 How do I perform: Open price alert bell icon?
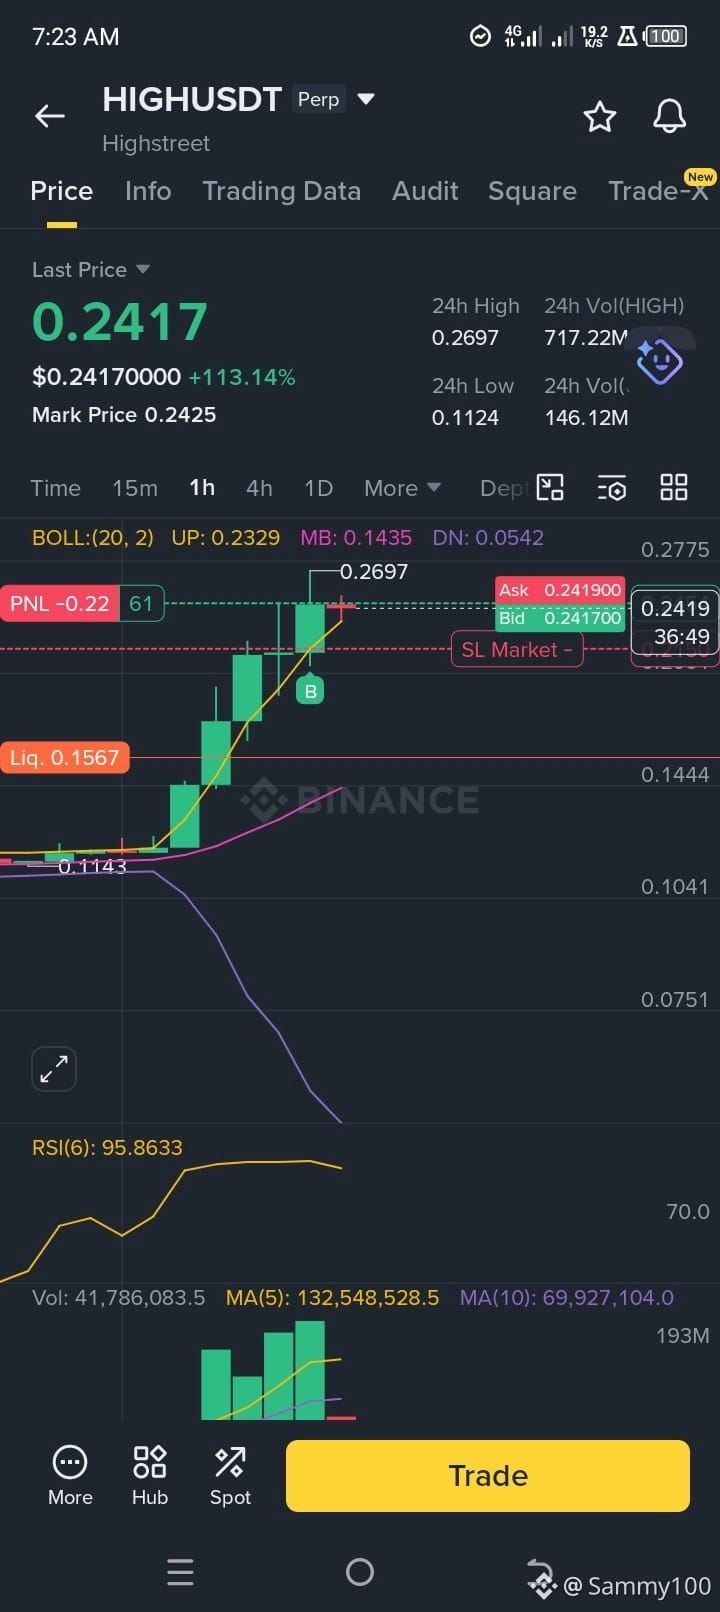(670, 116)
